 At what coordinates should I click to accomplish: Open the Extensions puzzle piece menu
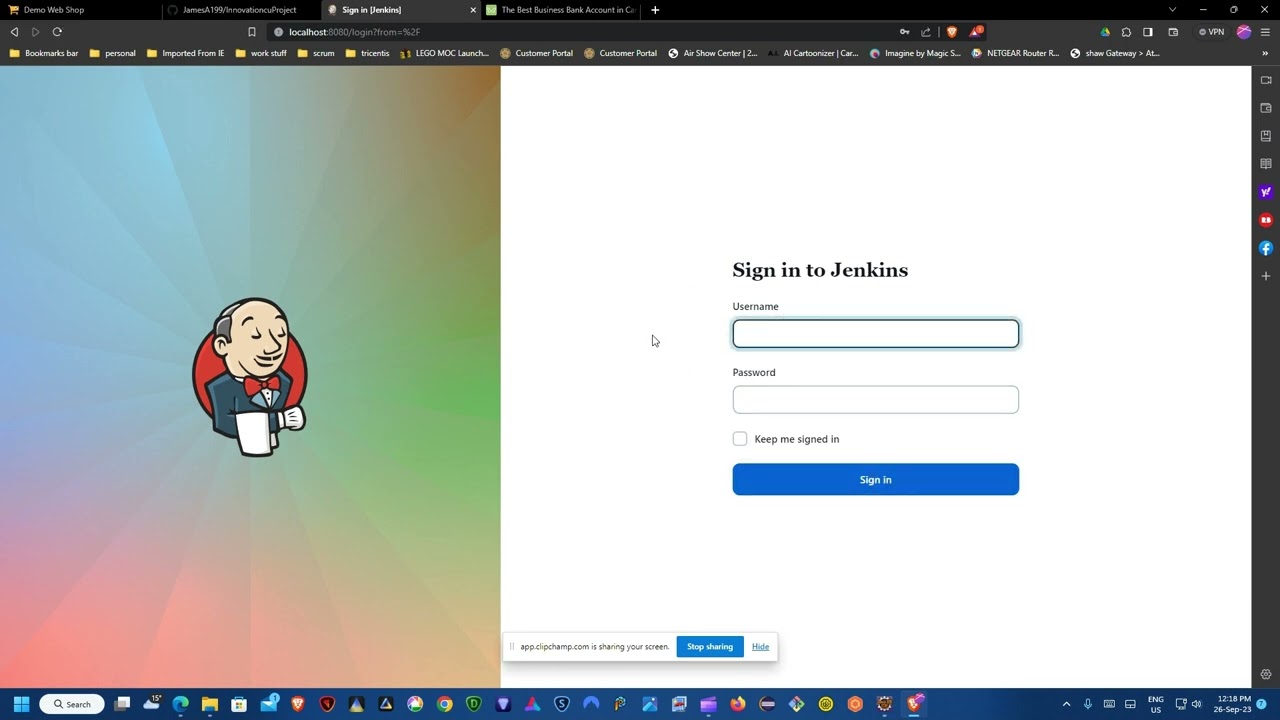[1126, 32]
